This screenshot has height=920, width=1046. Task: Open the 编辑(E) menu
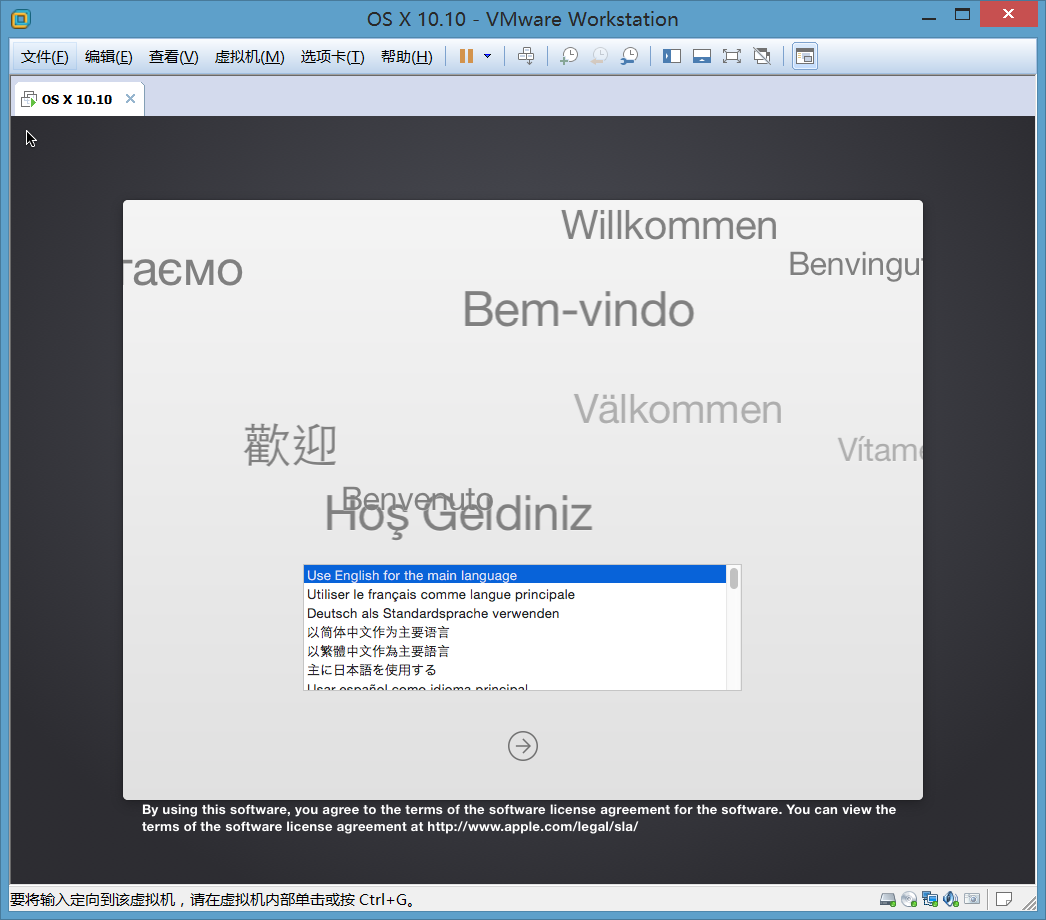[x=109, y=57]
